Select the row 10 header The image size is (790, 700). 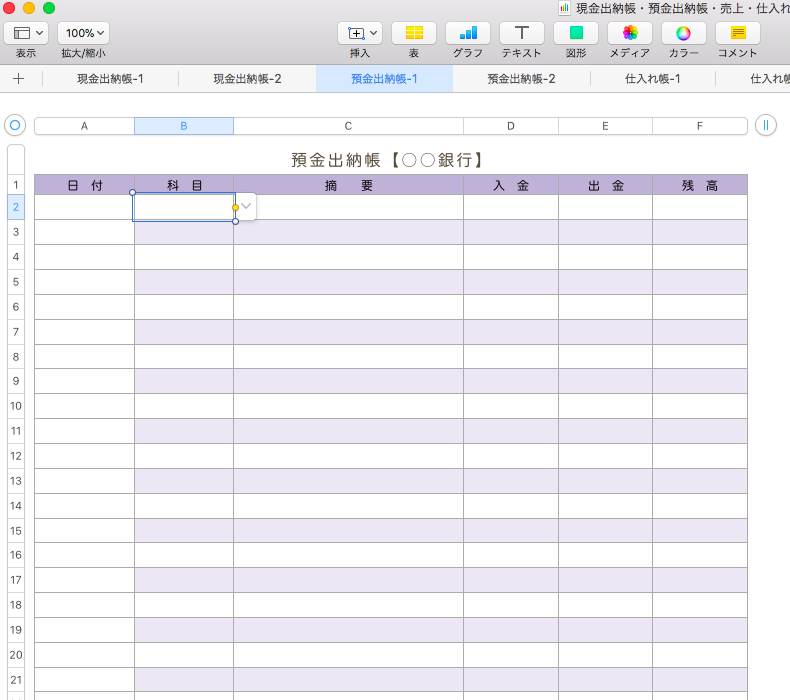pyautogui.click(x=16, y=406)
